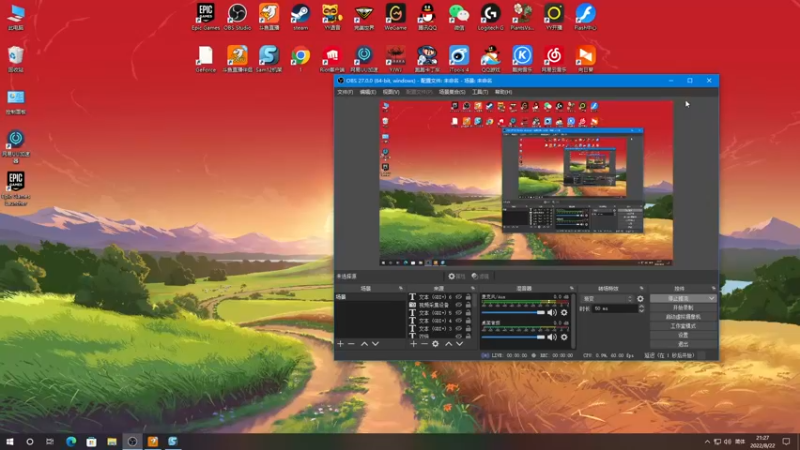800x450 pixels.
Task: Open desktop audio settings gear
Action: [564, 337]
